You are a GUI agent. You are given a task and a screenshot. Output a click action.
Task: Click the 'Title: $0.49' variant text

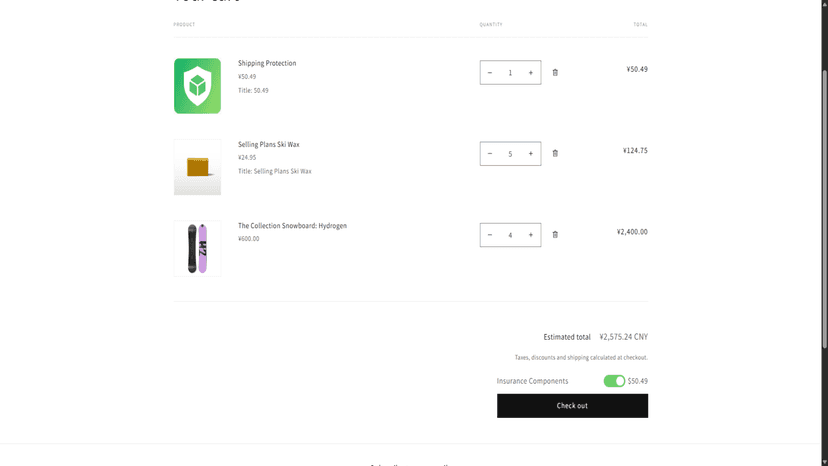[x=253, y=90]
